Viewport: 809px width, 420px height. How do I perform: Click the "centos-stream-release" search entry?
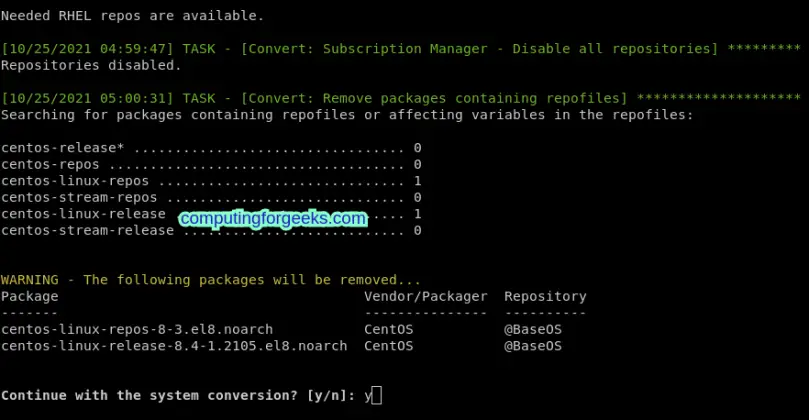click(88, 231)
